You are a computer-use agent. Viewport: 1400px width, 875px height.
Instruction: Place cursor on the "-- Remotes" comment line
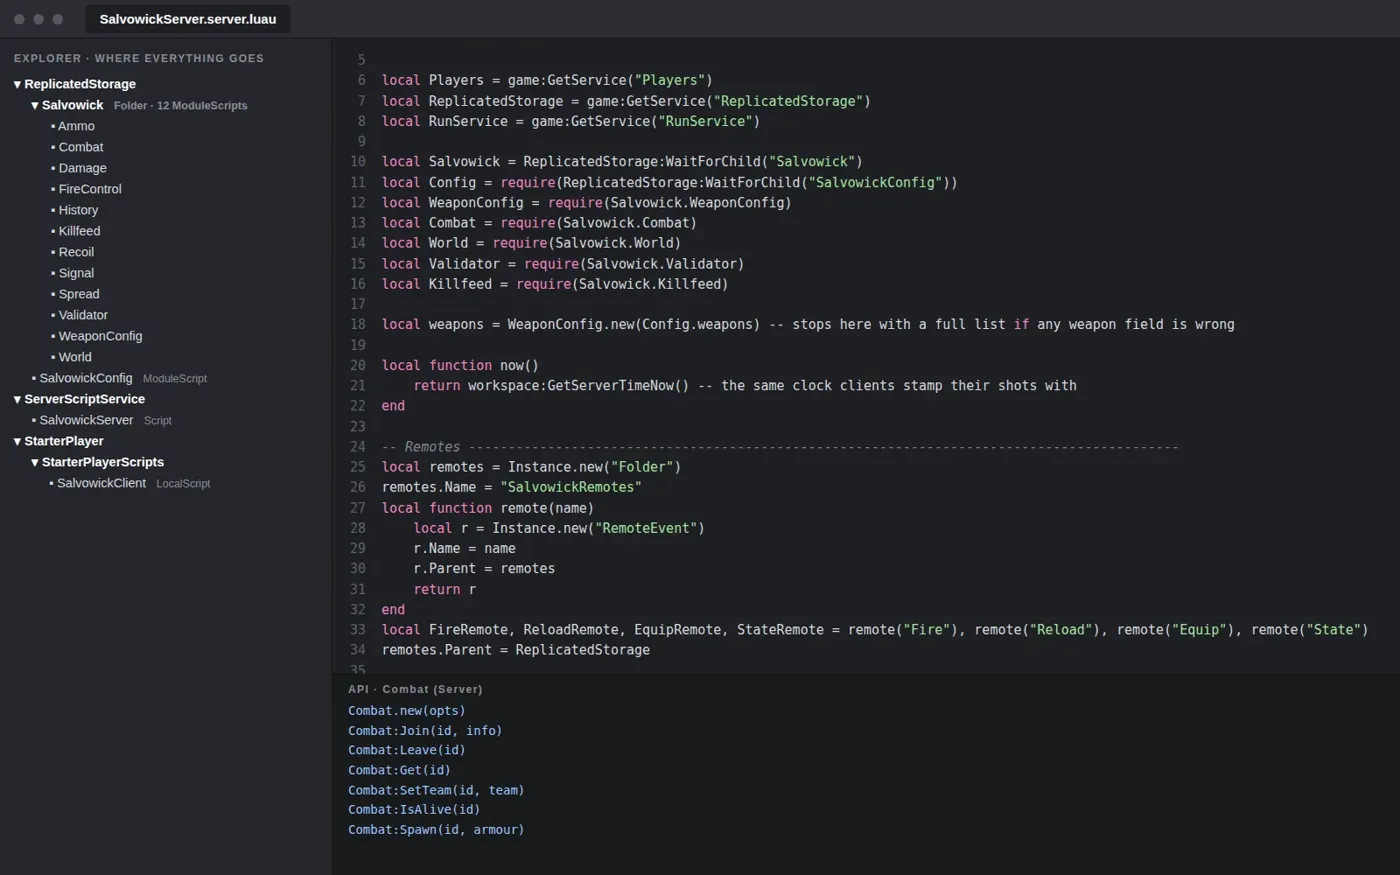click(x=780, y=447)
